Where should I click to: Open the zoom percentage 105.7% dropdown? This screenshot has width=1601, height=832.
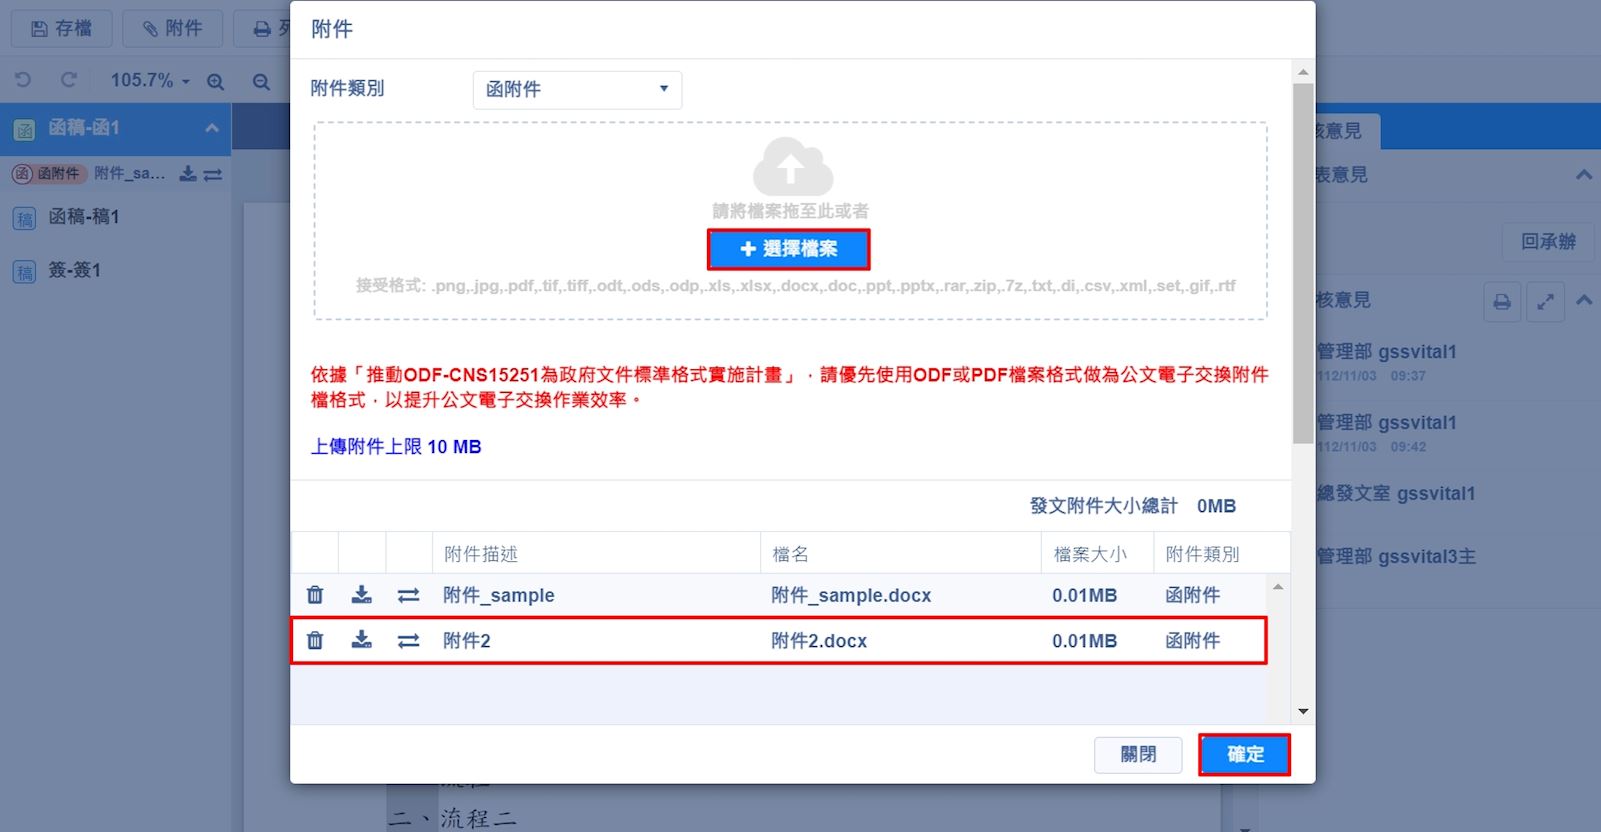pyautogui.click(x=150, y=81)
